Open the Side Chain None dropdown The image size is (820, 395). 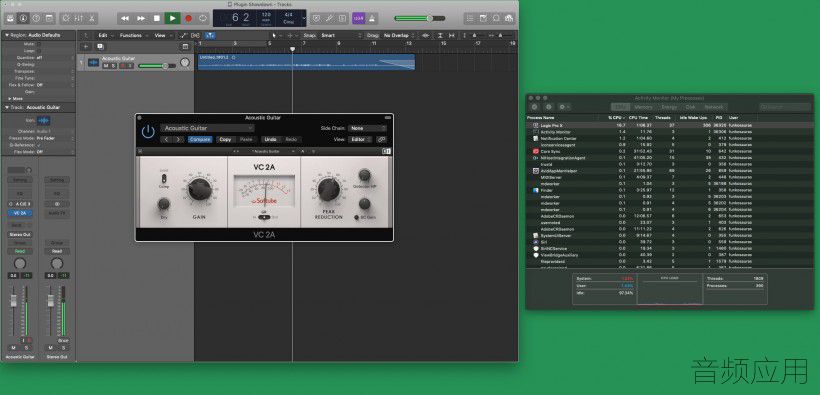point(368,128)
